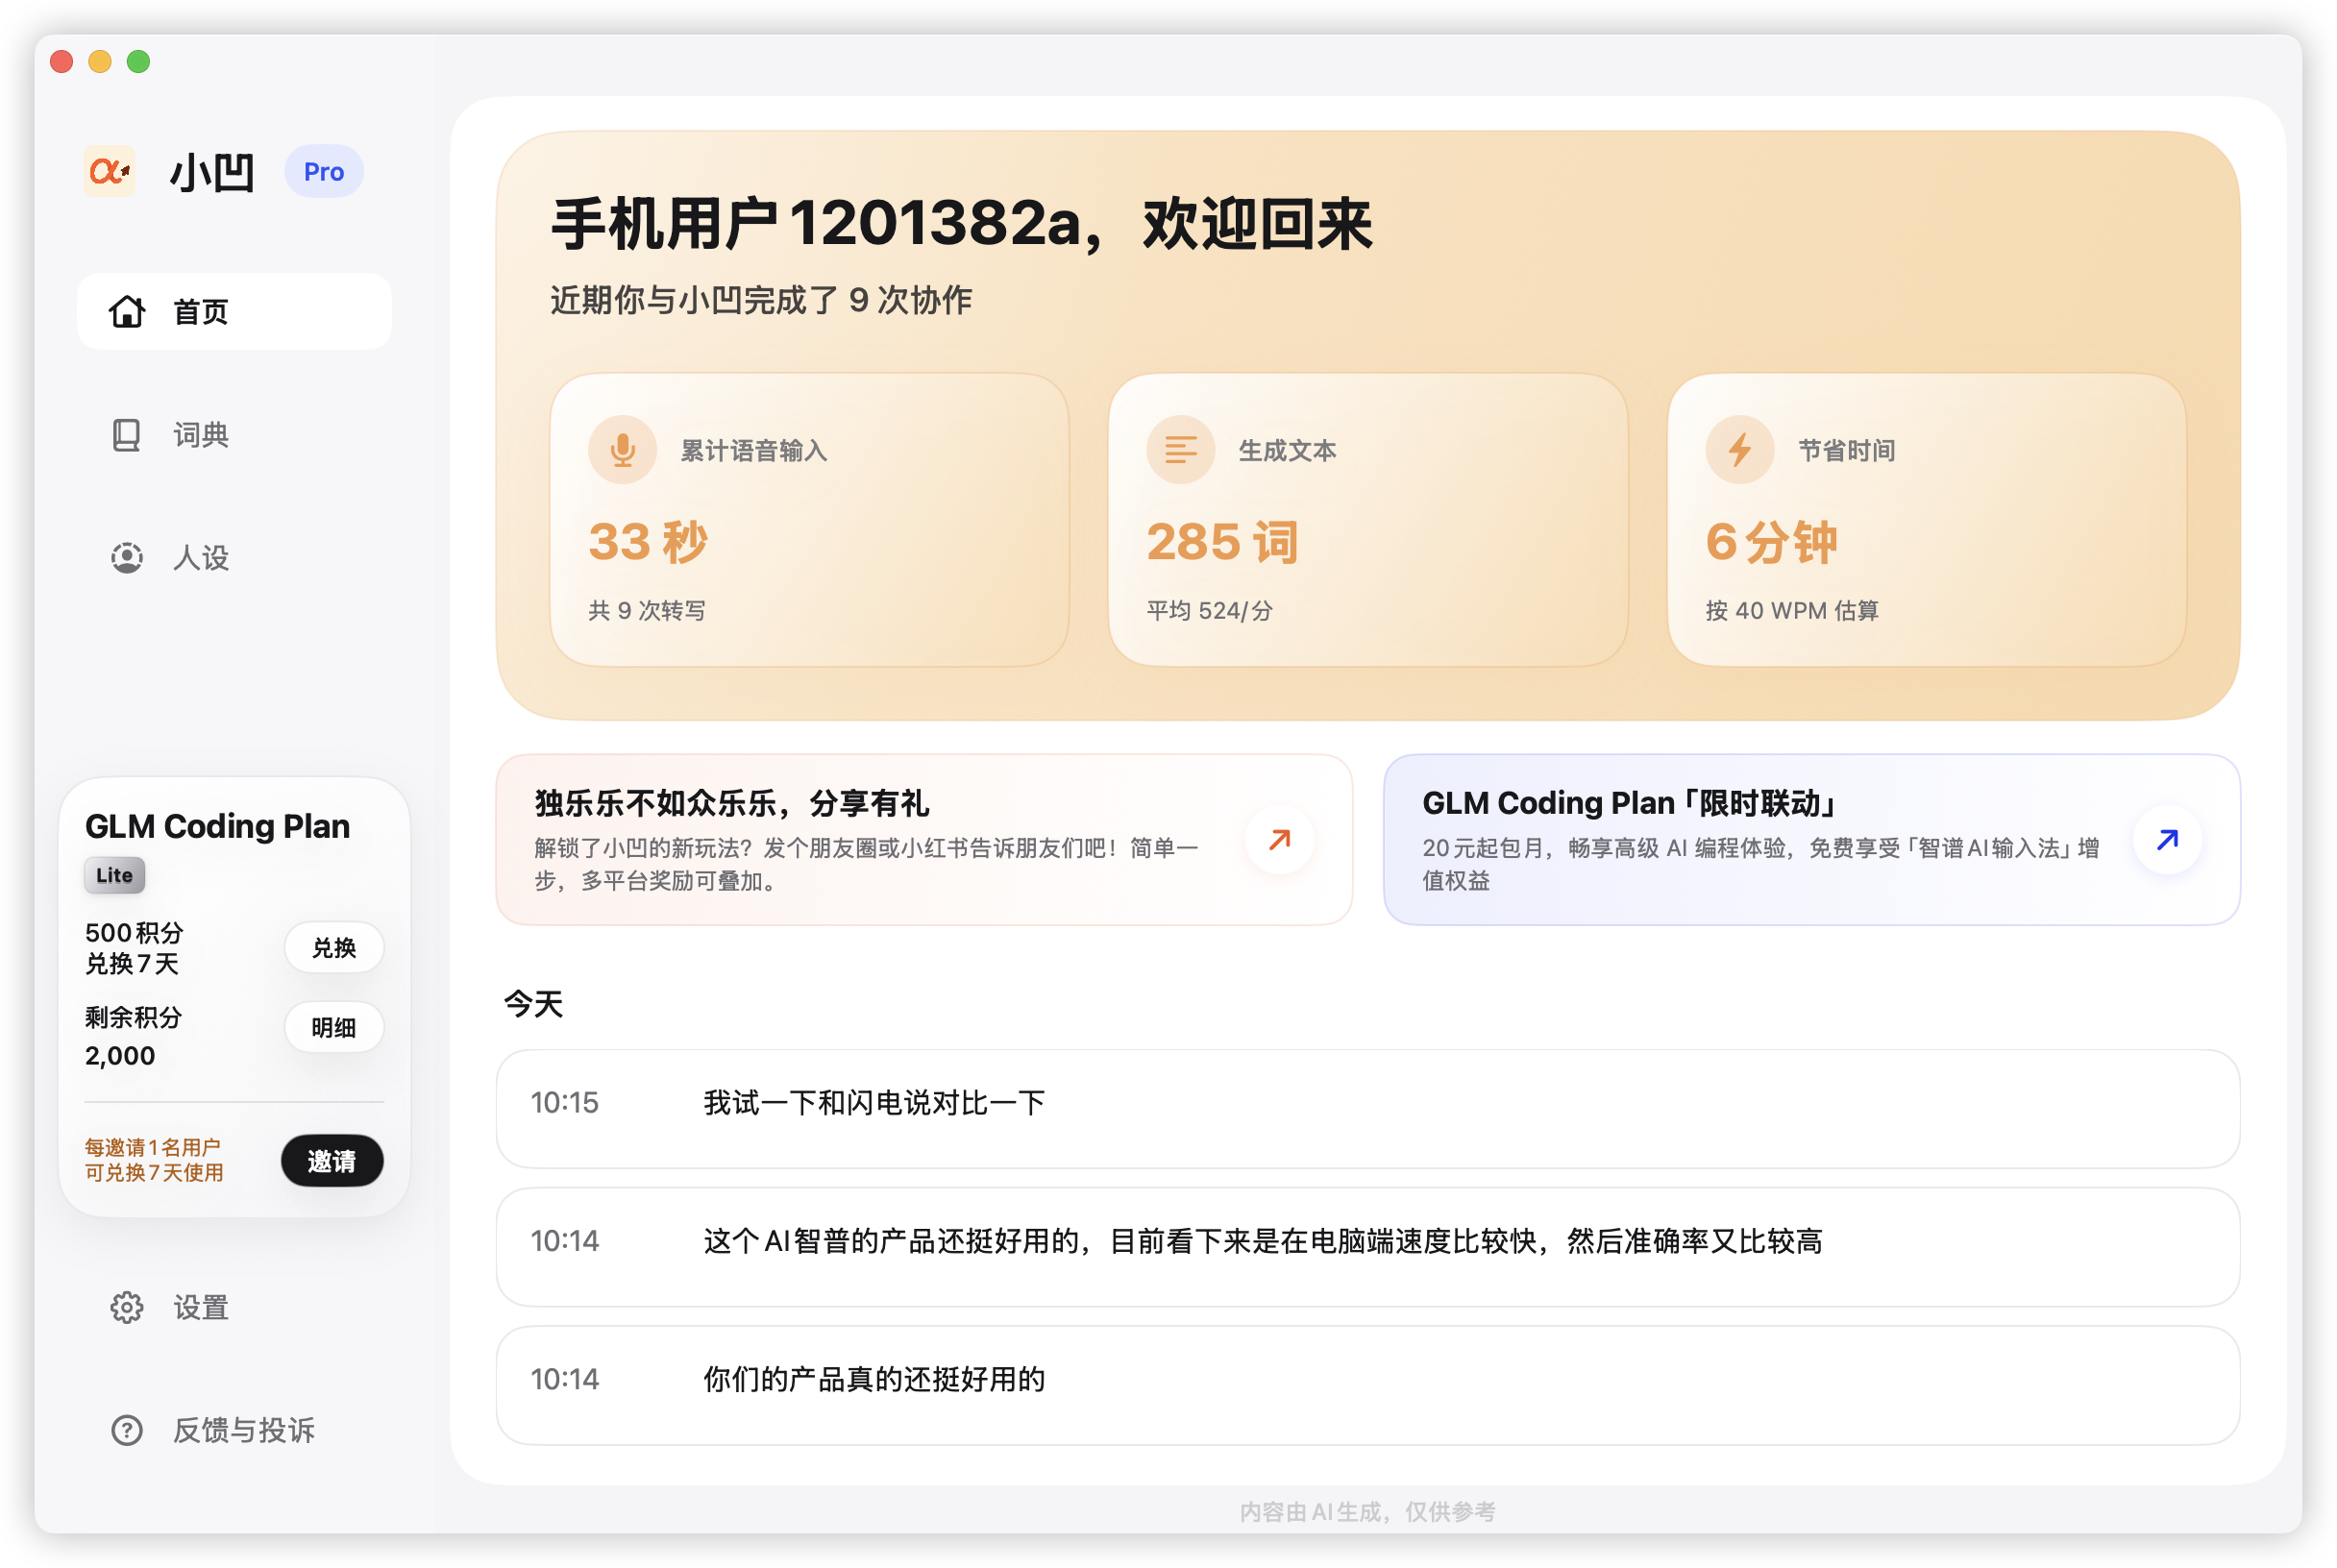Open the 反馈与投诉 sidebar item
Screen dimensions: 2337x1568
point(243,1430)
